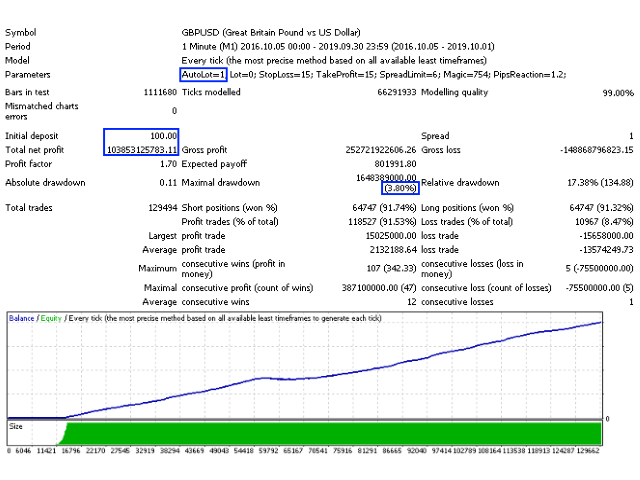Click the Bars in test value 1111680
Screen dimensions: 640x480
(160, 92)
